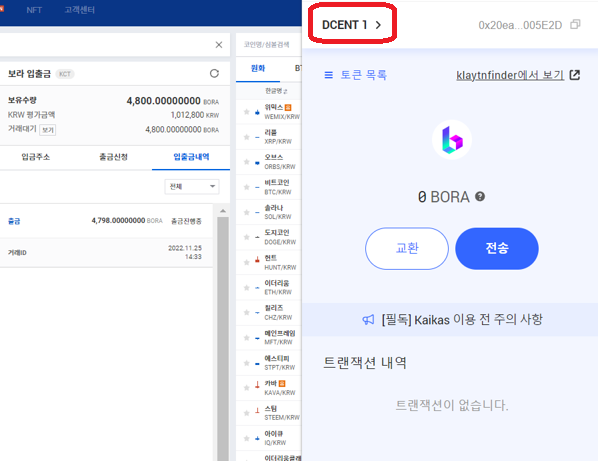Select the 원화 market tab
Image resolution: width=598 pixels, height=461 pixels.
(x=258, y=69)
